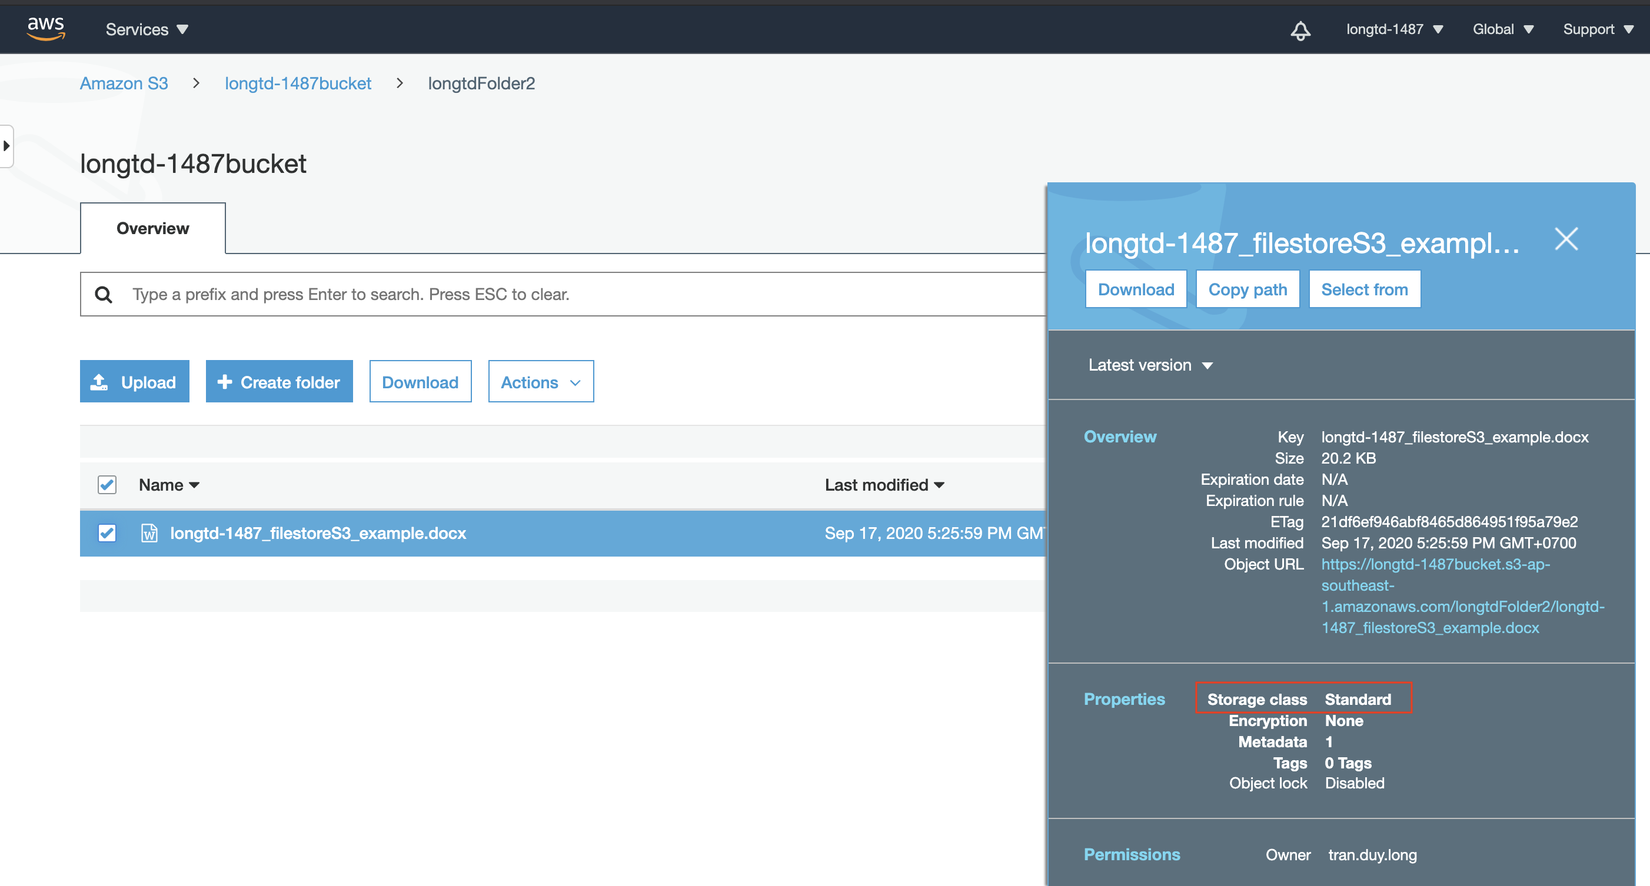Click the search magnifier icon

(103, 294)
